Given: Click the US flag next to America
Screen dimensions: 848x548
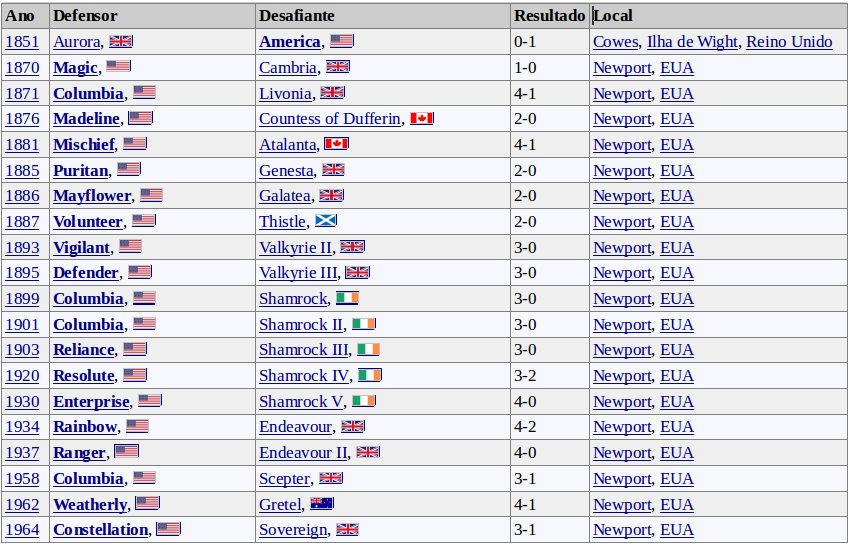Looking at the screenshot, I should click(342, 41).
